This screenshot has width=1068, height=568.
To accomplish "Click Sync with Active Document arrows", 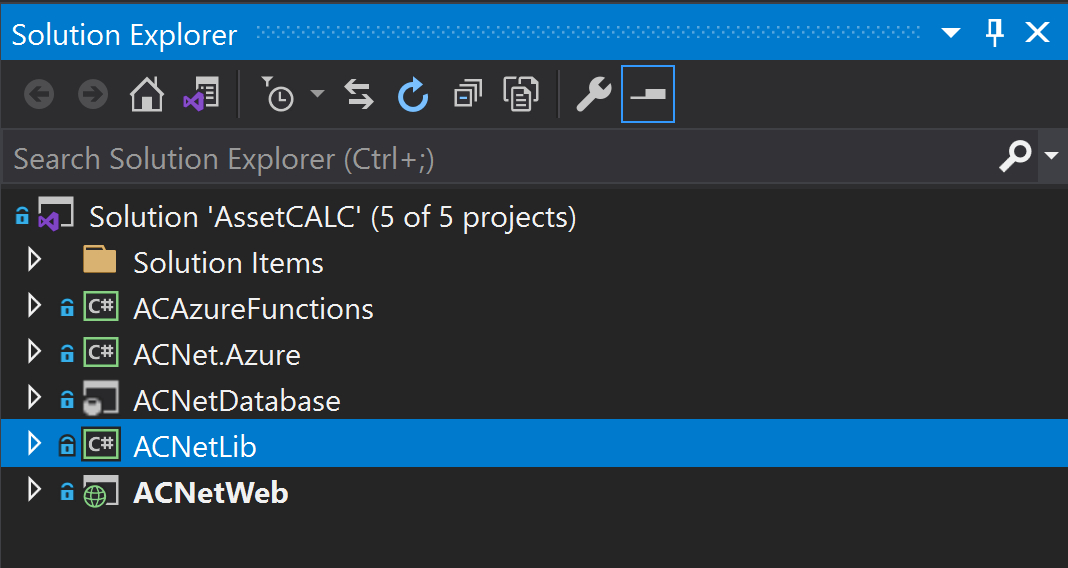I will [359, 94].
